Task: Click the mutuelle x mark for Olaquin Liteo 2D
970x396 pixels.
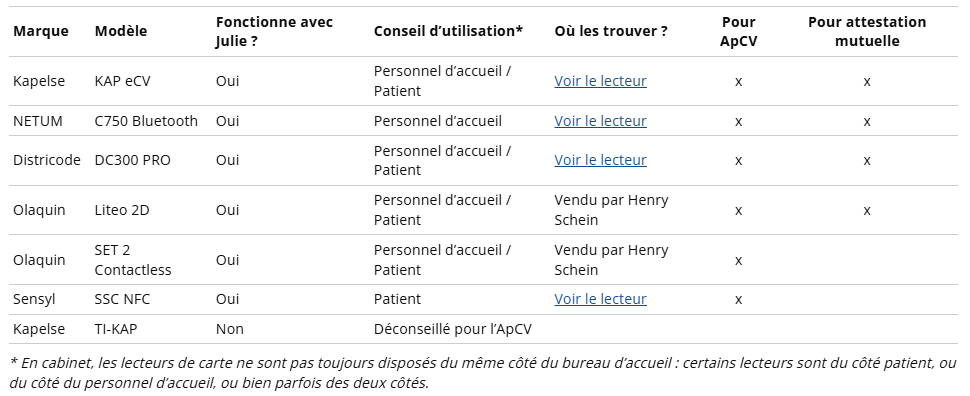Action: (x=867, y=211)
